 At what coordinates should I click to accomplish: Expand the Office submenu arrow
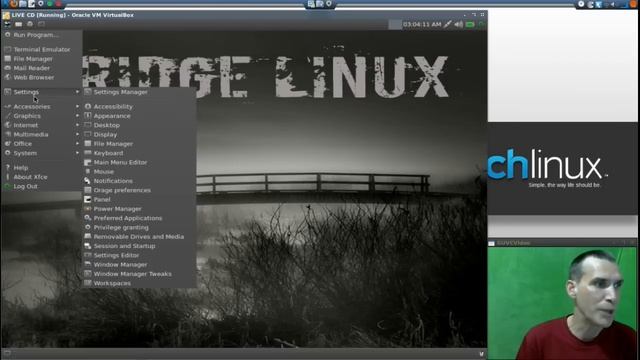(x=77, y=144)
